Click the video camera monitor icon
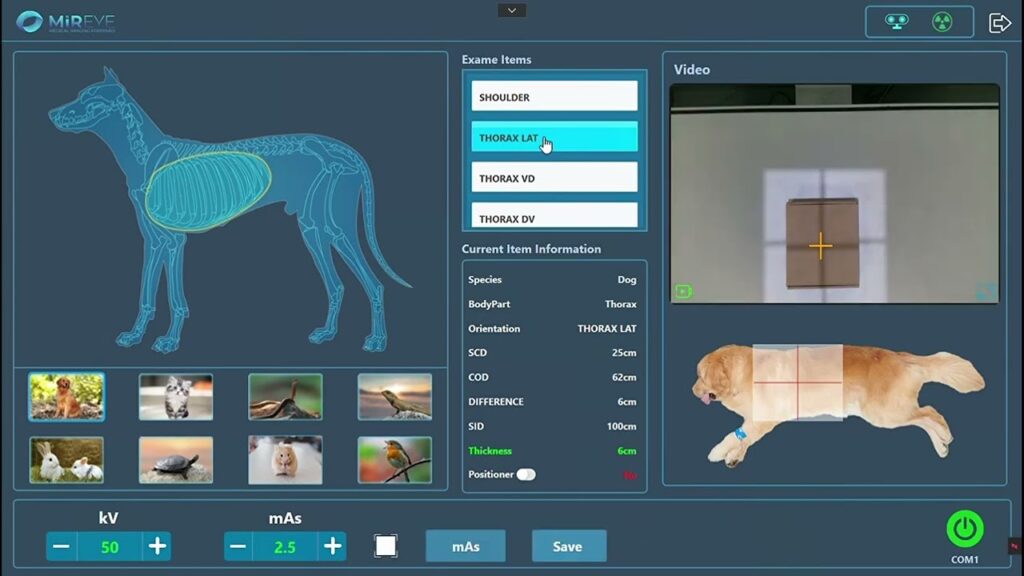Image resolution: width=1024 pixels, height=576 pixels. pos(895,21)
